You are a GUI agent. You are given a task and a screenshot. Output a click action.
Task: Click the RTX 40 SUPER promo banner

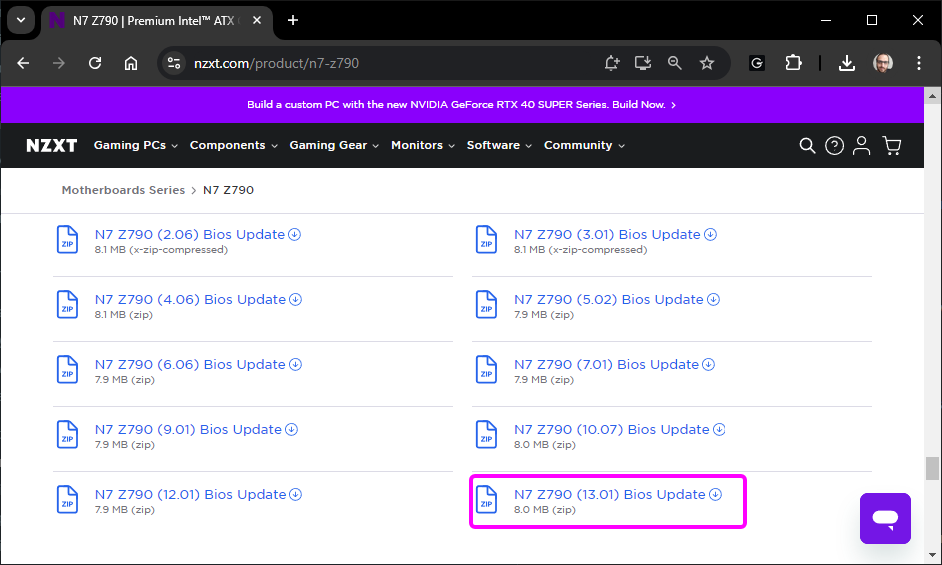pyautogui.click(x=461, y=105)
